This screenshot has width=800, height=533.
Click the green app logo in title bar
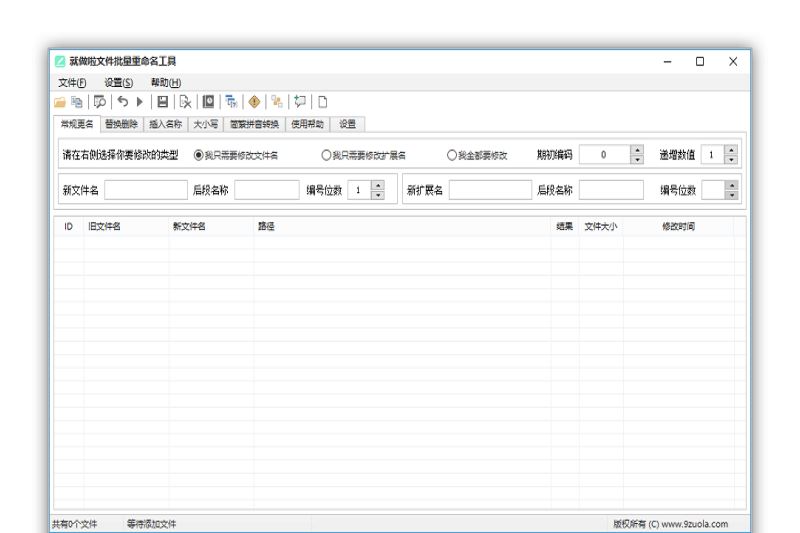[x=60, y=61]
